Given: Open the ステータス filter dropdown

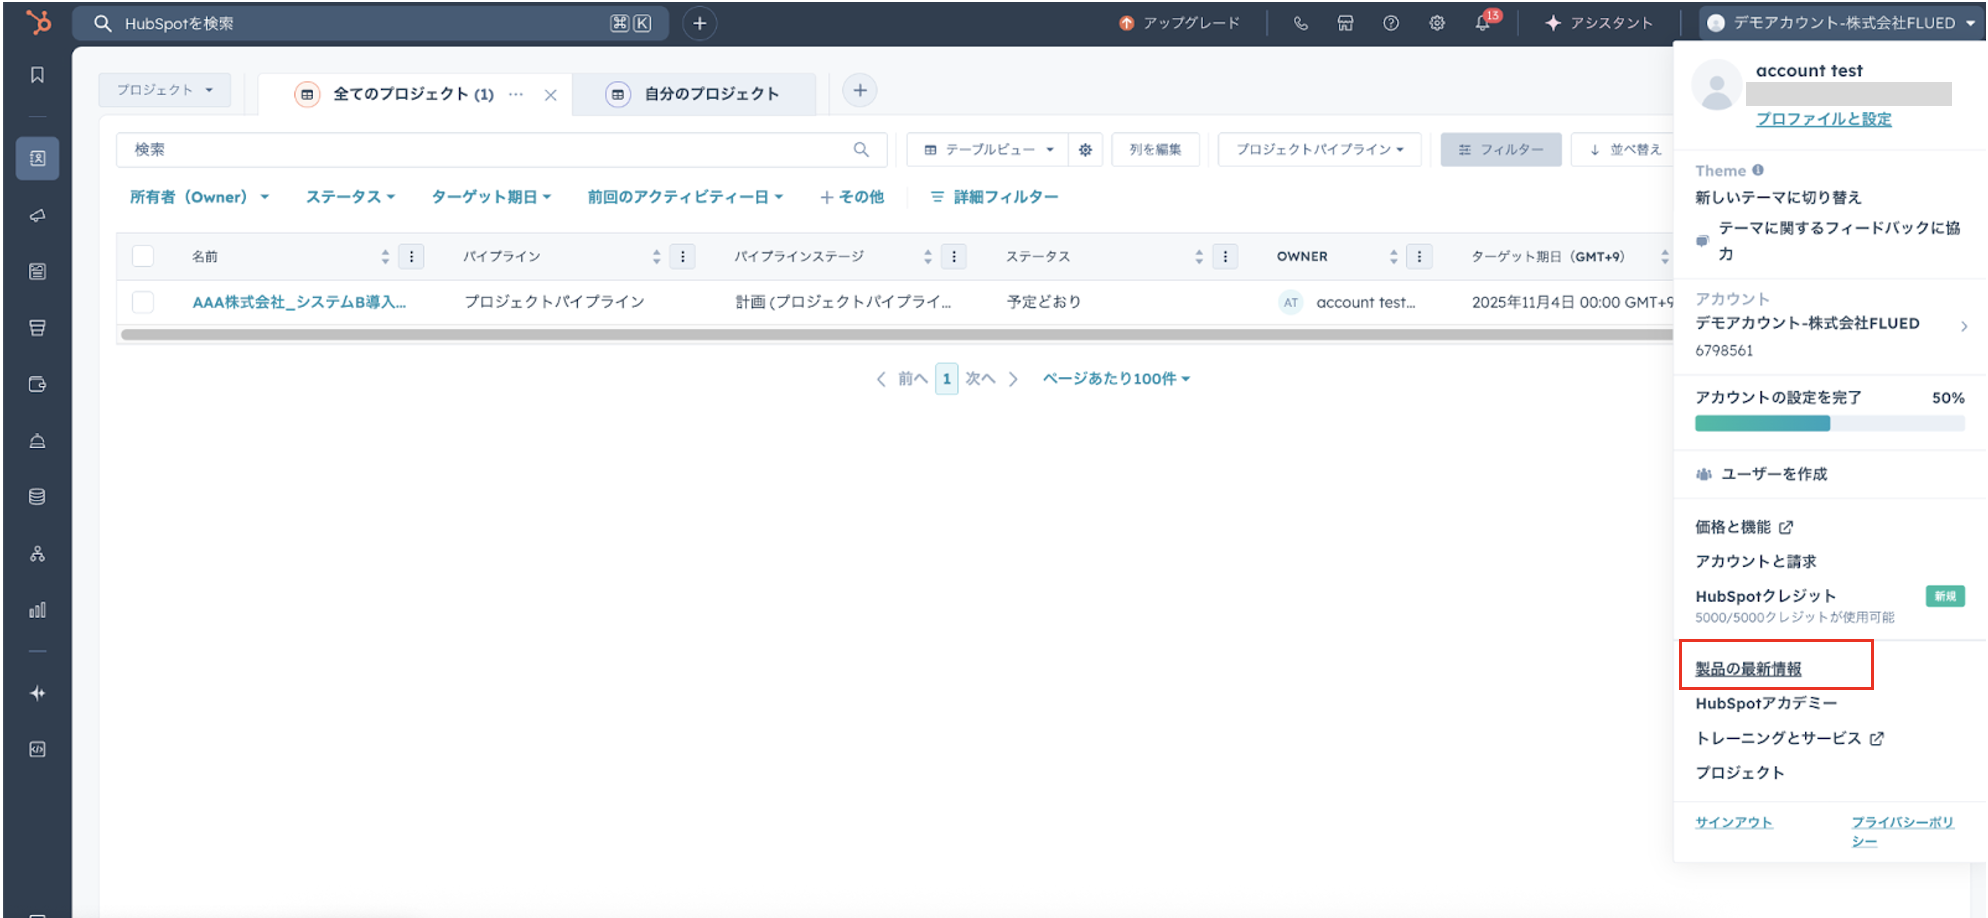Looking at the screenshot, I should [x=350, y=197].
